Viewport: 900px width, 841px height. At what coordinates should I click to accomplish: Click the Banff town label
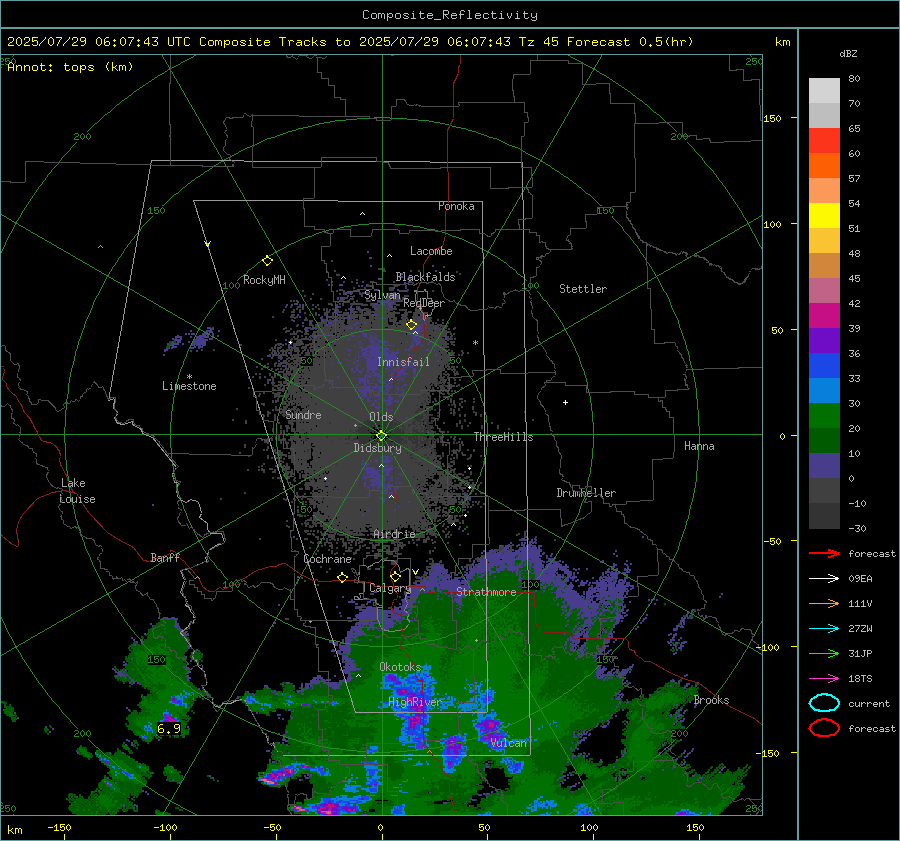tap(165, 557)
